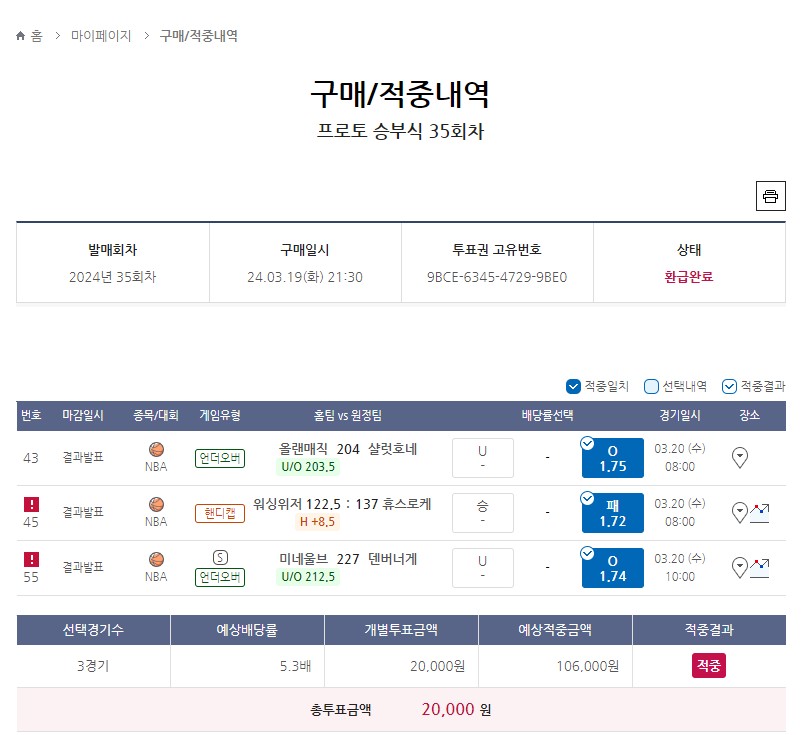Go to 마이페이지 in breadcrumb
The width and height of the screenshot is (801, 735).
pos(101,36)
